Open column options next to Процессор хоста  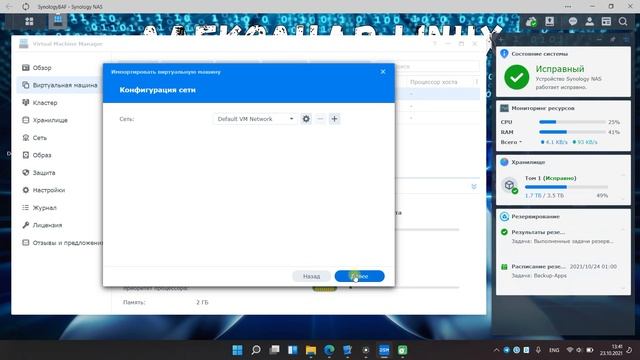click(x=476, y=82)
